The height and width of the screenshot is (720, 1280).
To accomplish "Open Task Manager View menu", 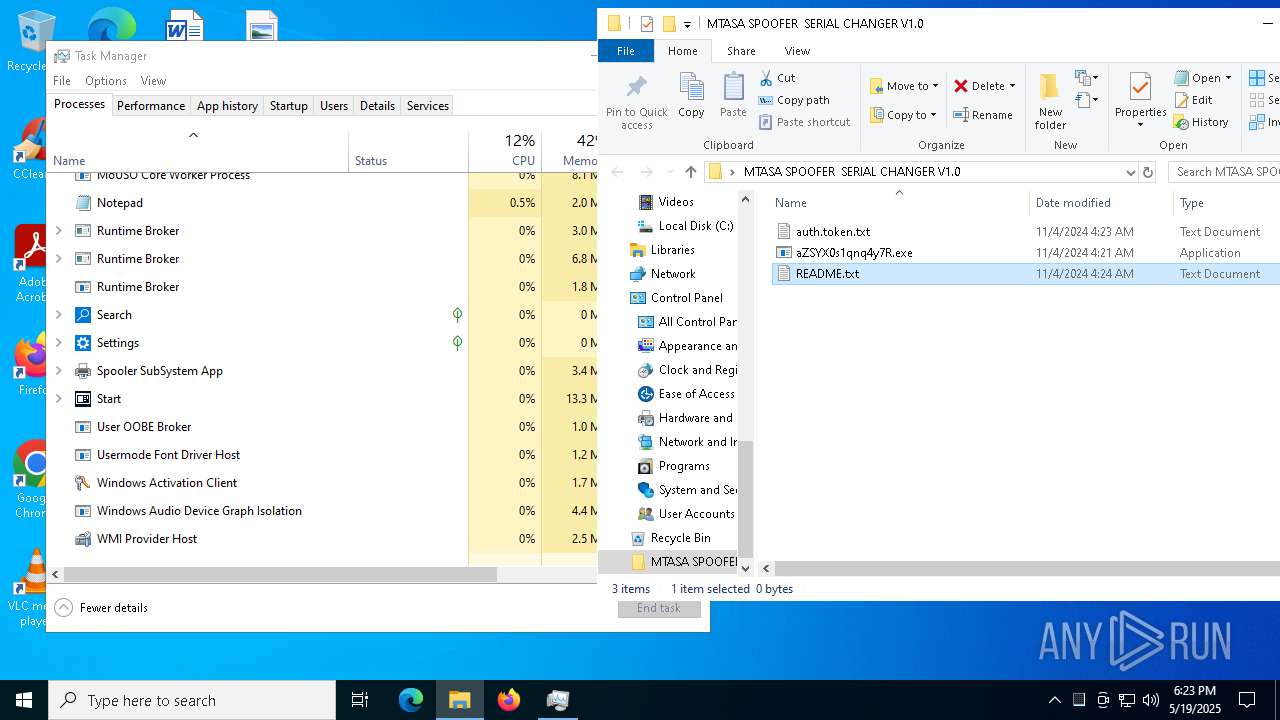I will (153, 81).
